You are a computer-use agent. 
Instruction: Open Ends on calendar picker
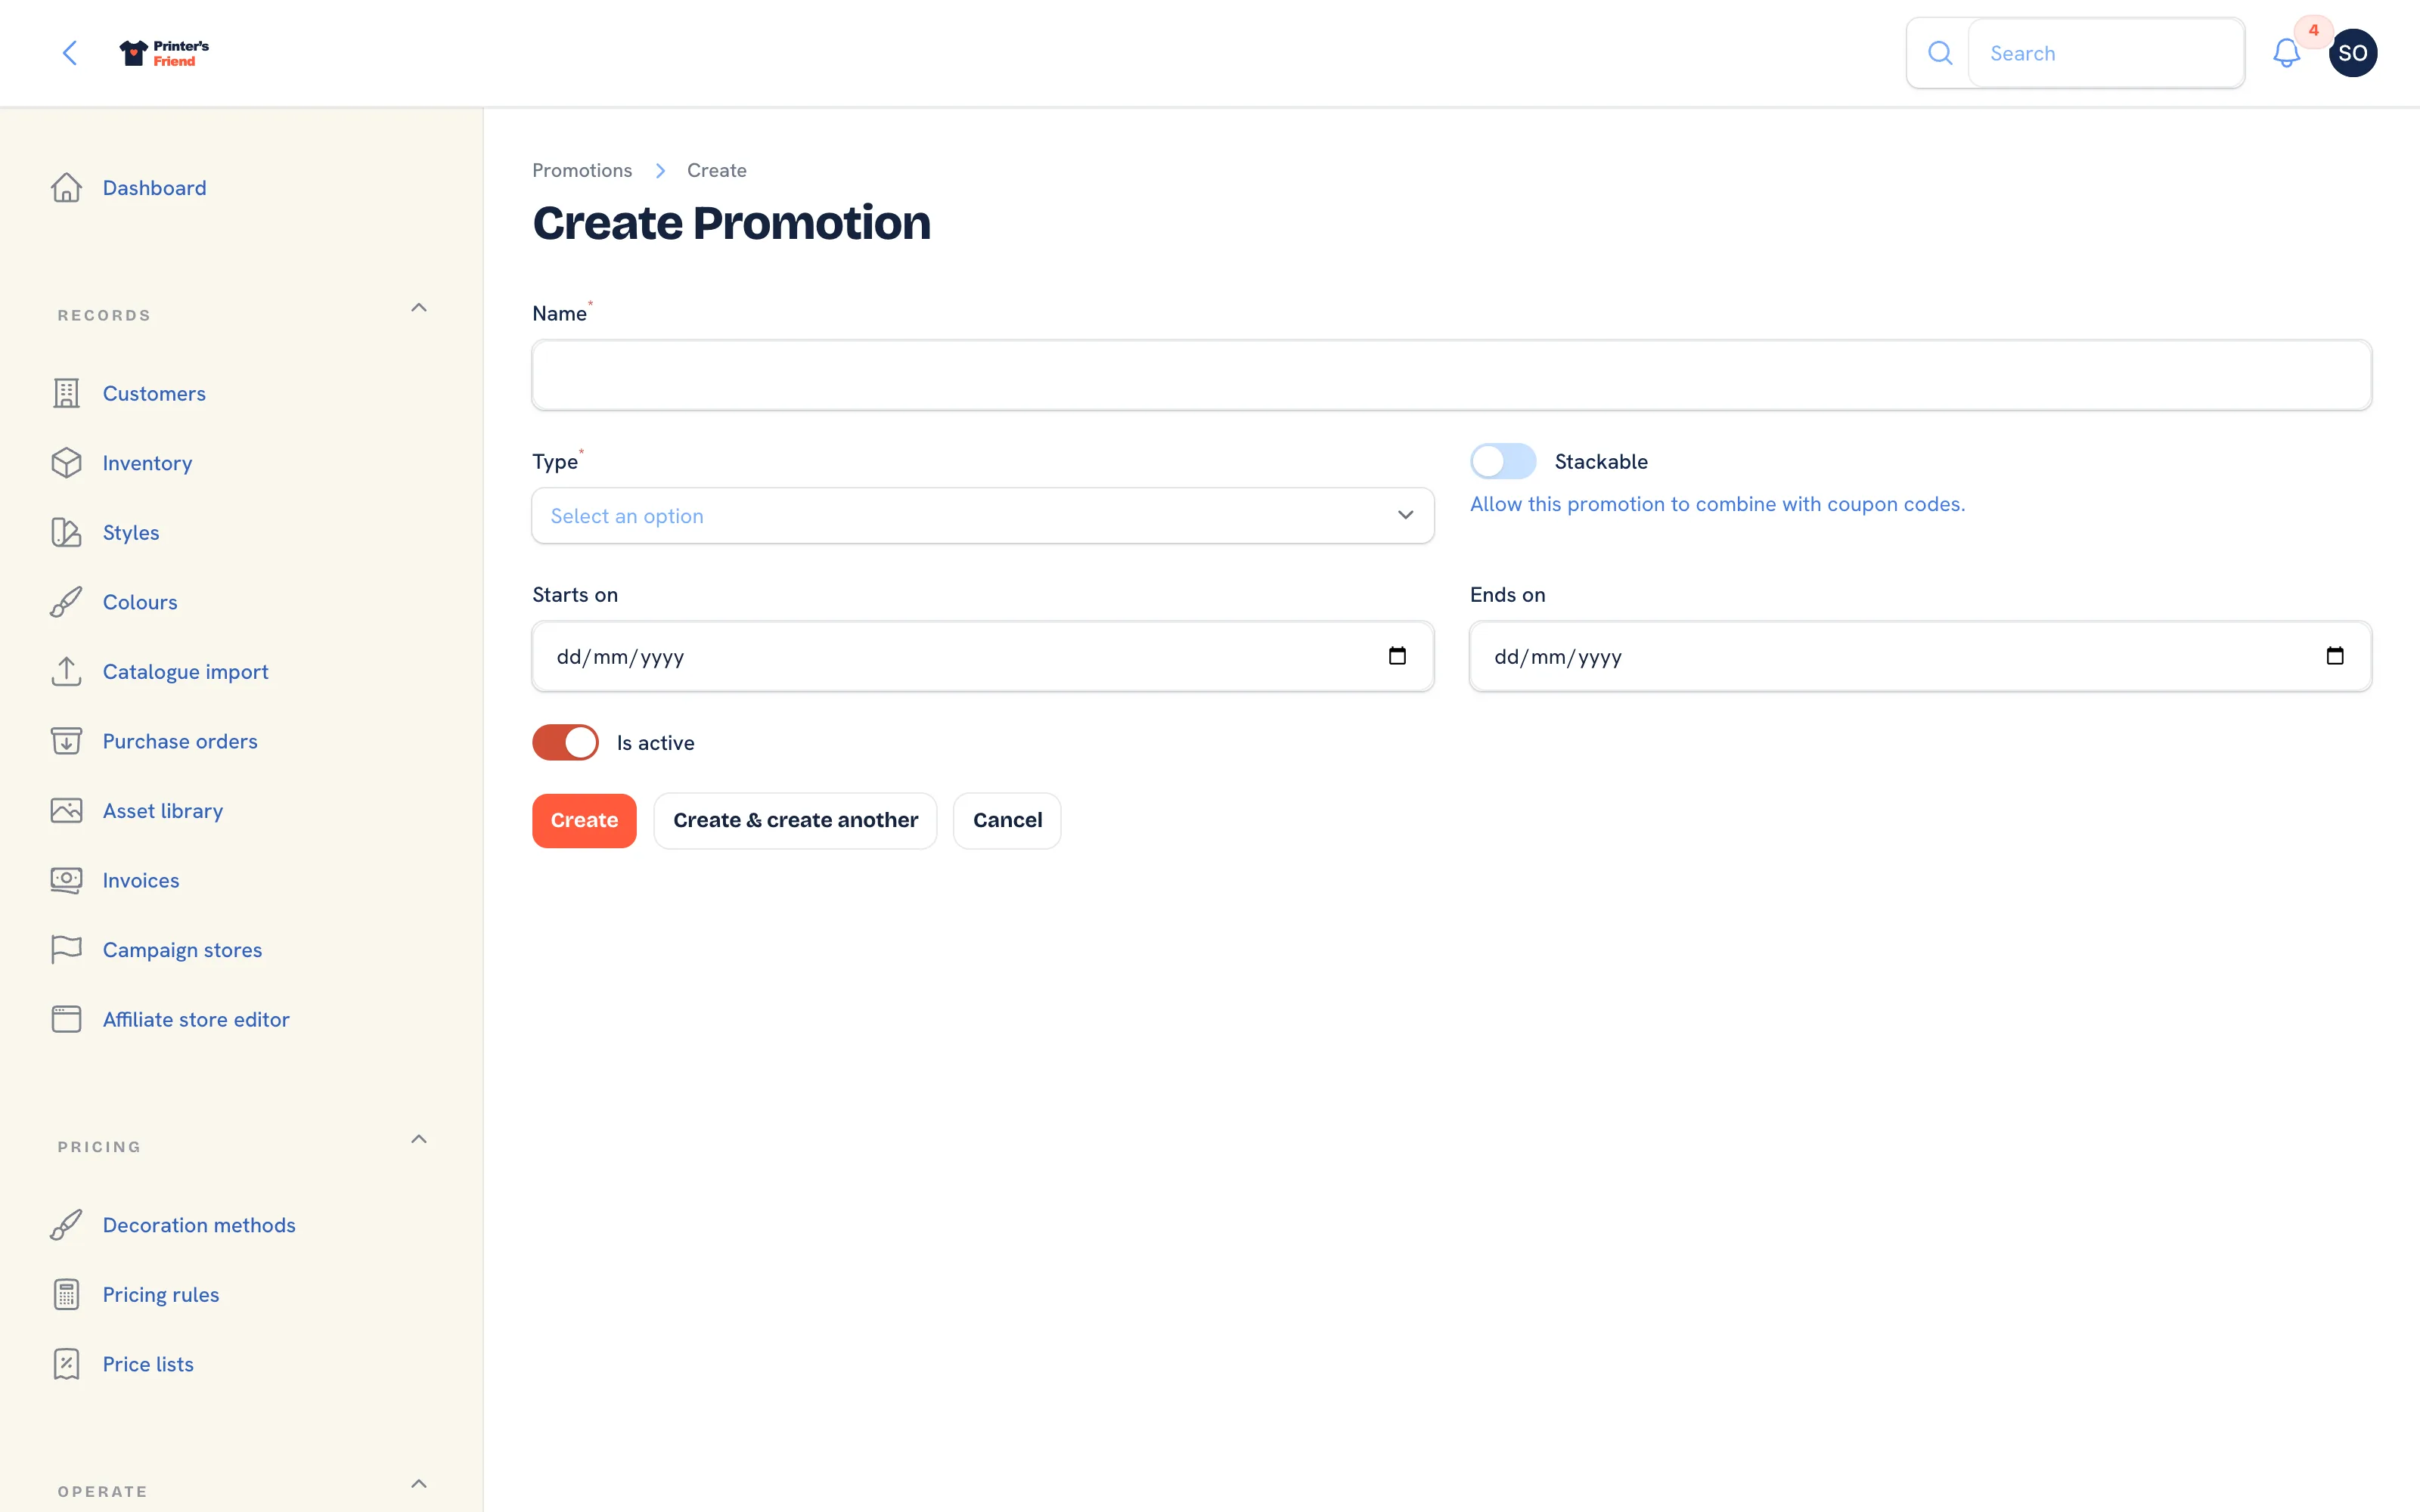click(x=2335, y=656)
